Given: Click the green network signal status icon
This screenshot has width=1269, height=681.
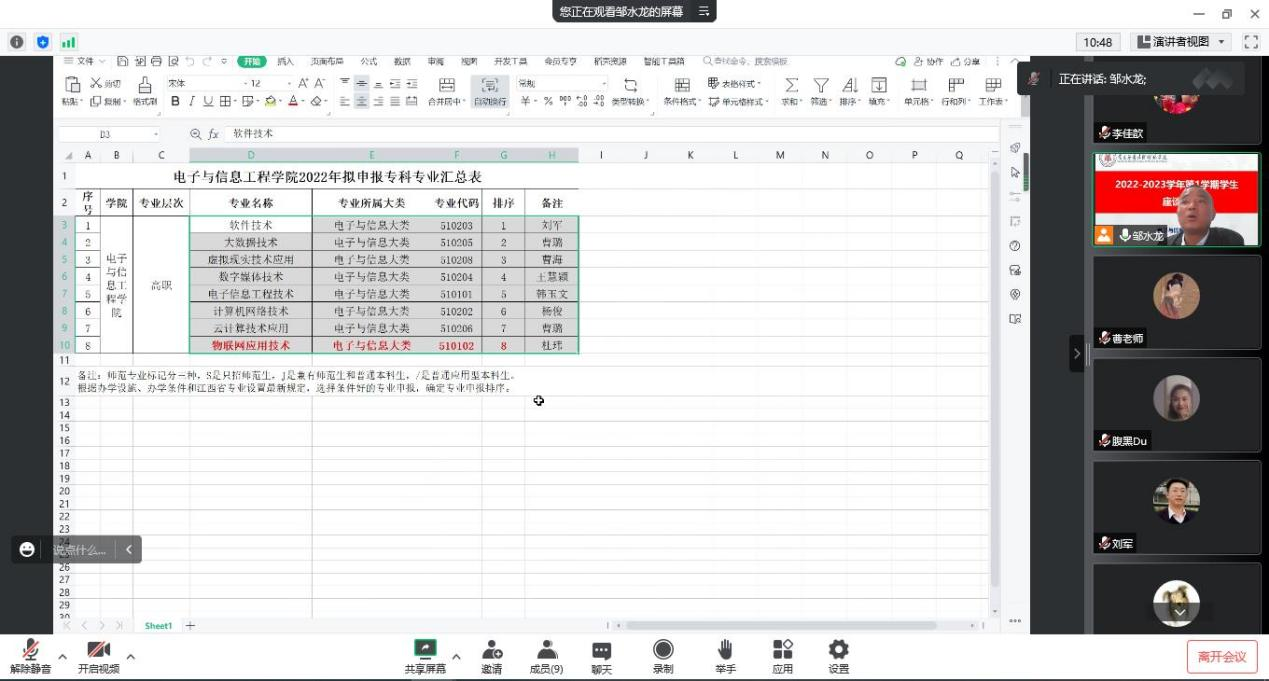Looking at the screenshot, I should (69, 42).
